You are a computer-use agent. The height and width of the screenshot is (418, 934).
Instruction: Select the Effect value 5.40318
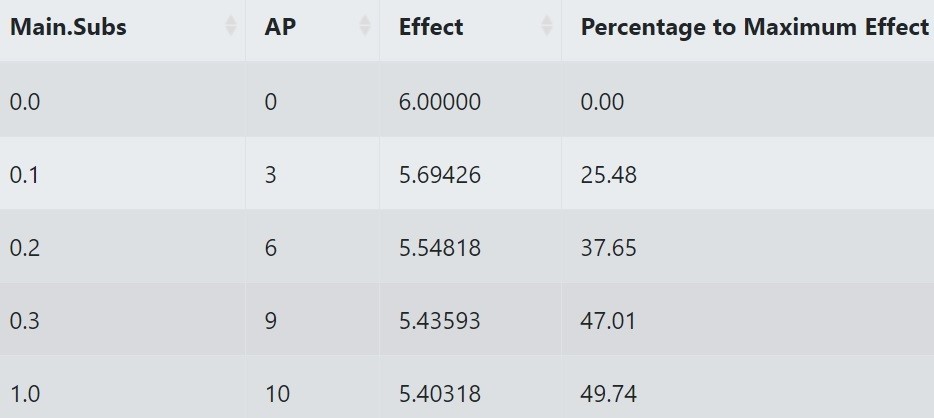tap(440, 394)
